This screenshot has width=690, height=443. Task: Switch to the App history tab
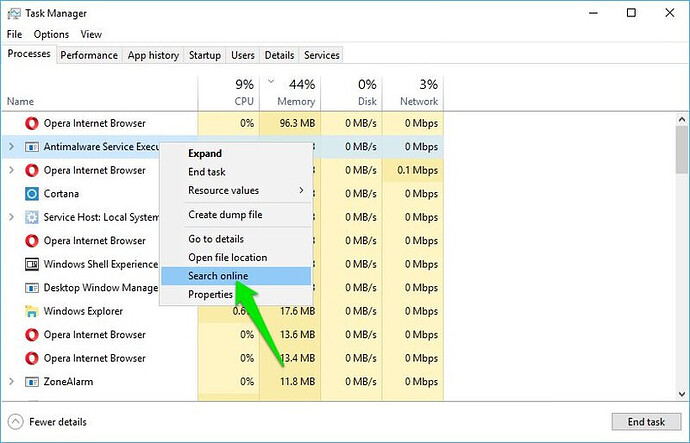[x=153, y=55]
